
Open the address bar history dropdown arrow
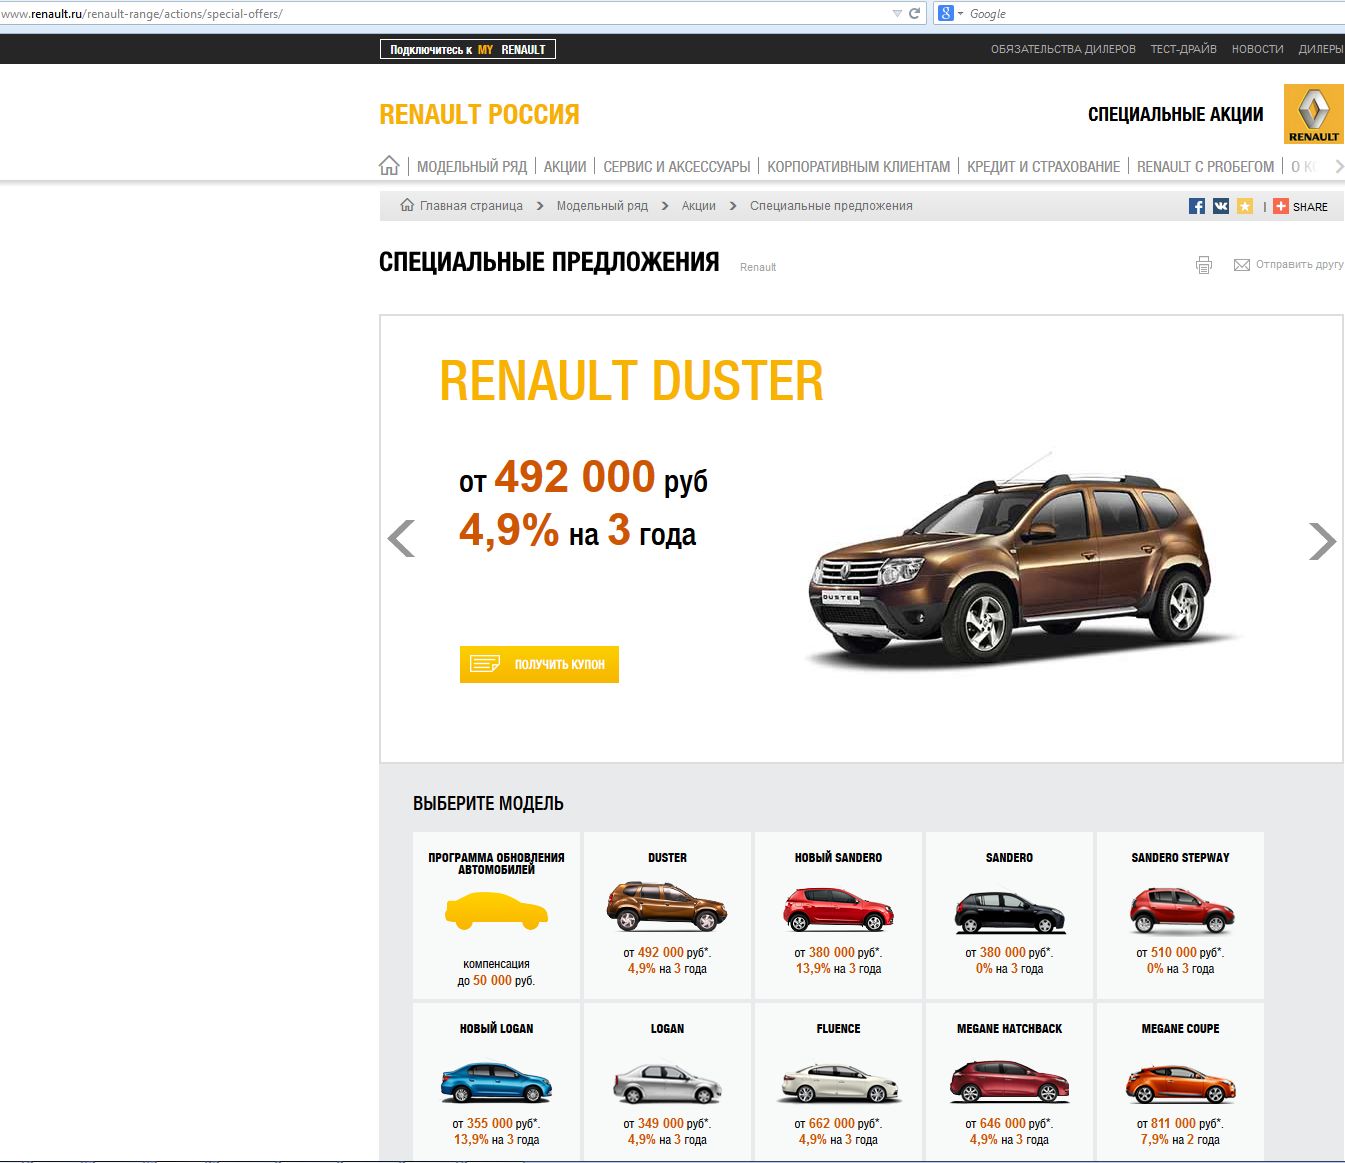pos(897,13)
